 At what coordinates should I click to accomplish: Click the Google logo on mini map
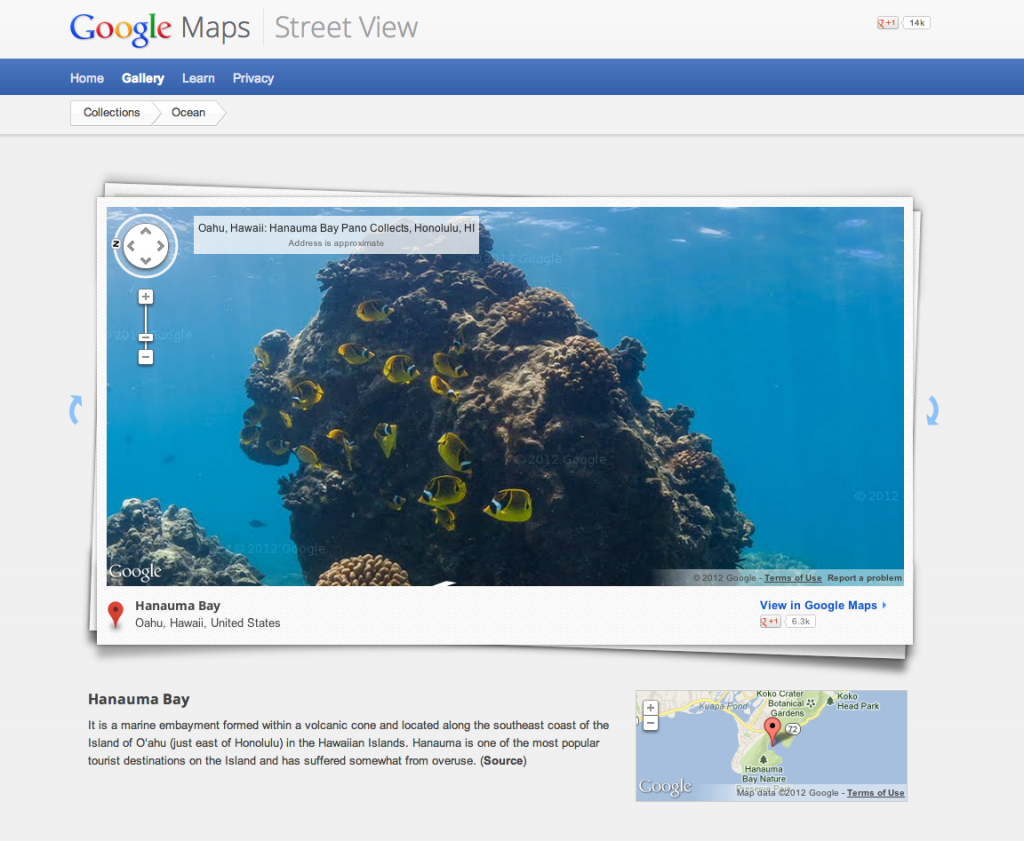tap(665, 787)
